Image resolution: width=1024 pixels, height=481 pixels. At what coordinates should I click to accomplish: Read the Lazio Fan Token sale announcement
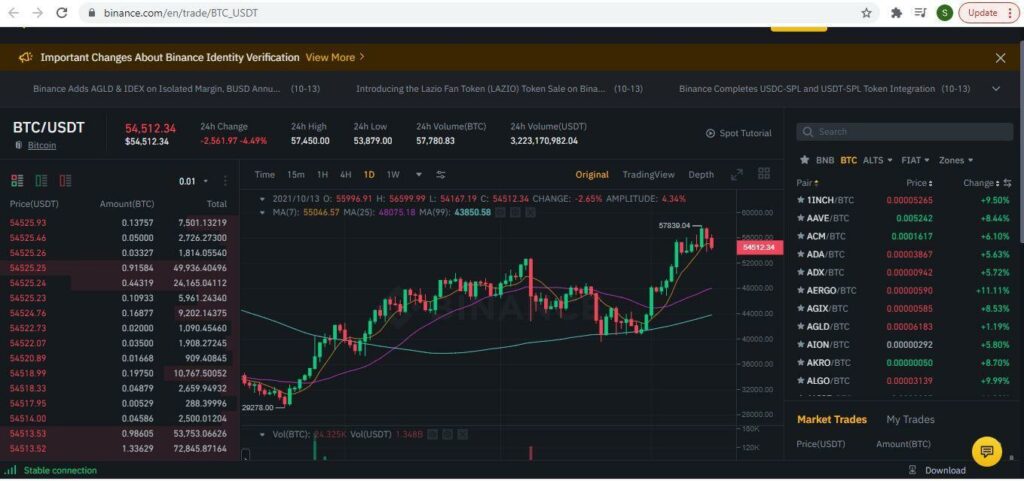[481, 89]
